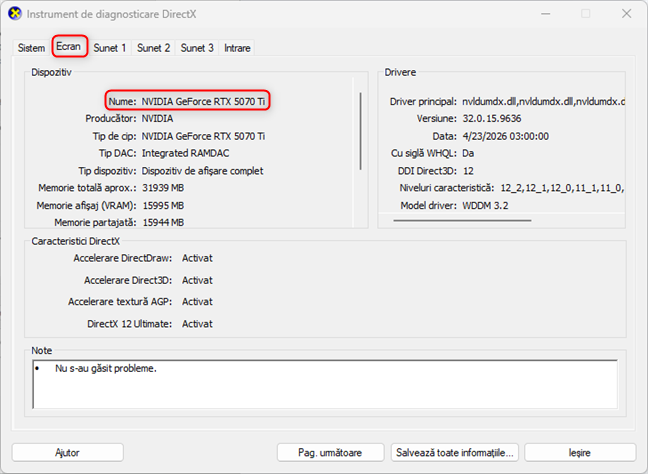
Task: Click the Memorie afișaj (VRAM) label
Action: [x=86, y=205]
